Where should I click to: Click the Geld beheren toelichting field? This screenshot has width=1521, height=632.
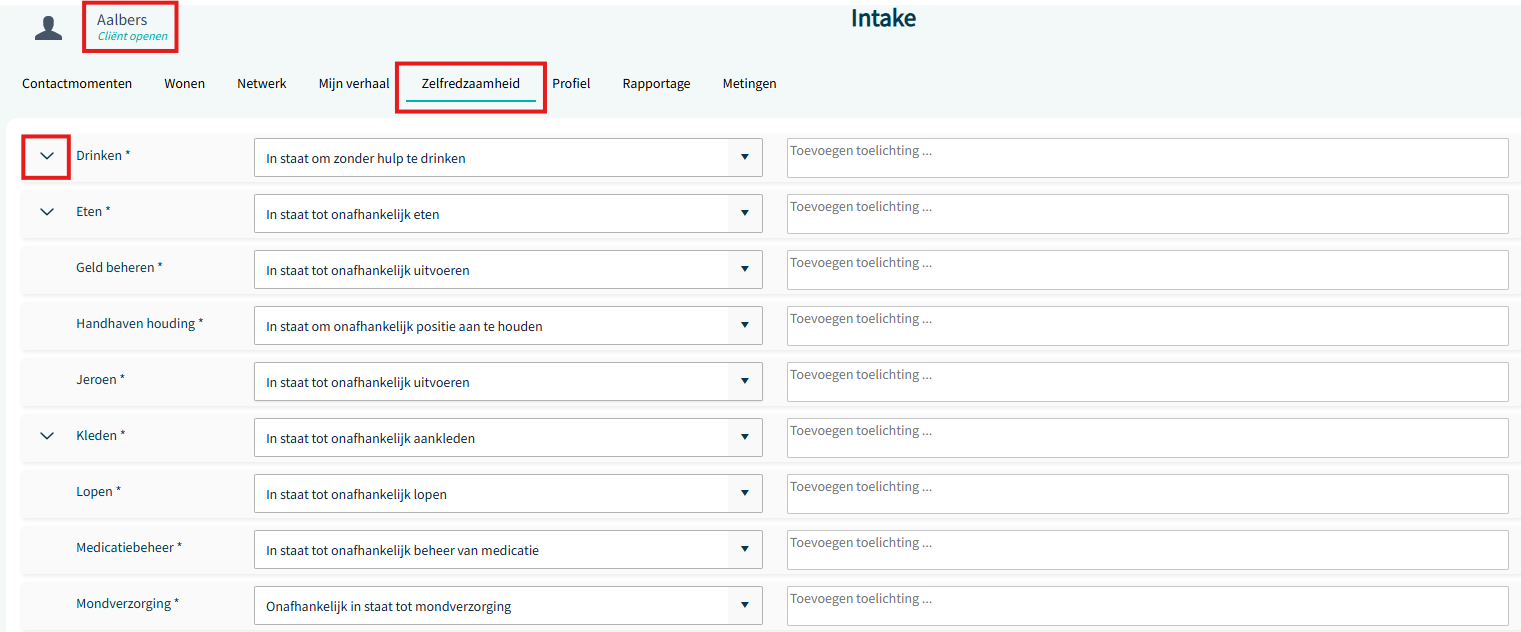click(x=1147, y=270)
